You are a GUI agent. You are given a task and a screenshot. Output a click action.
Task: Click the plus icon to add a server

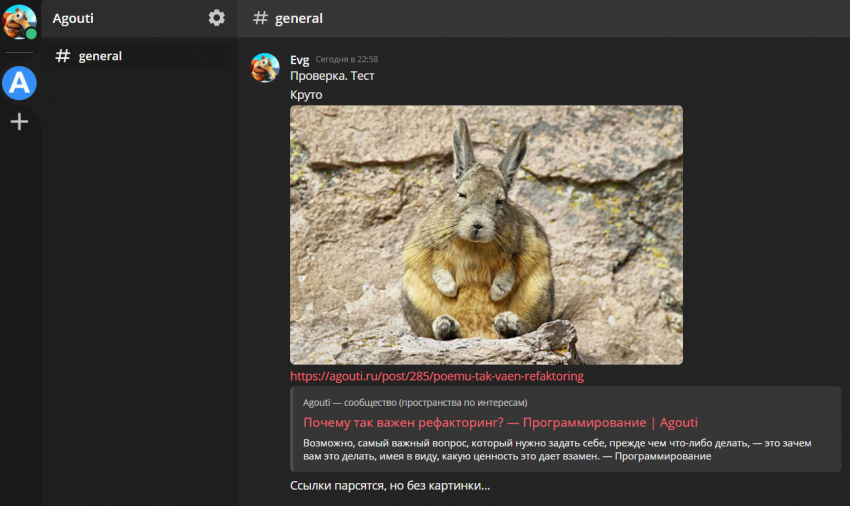pos(19,122)
